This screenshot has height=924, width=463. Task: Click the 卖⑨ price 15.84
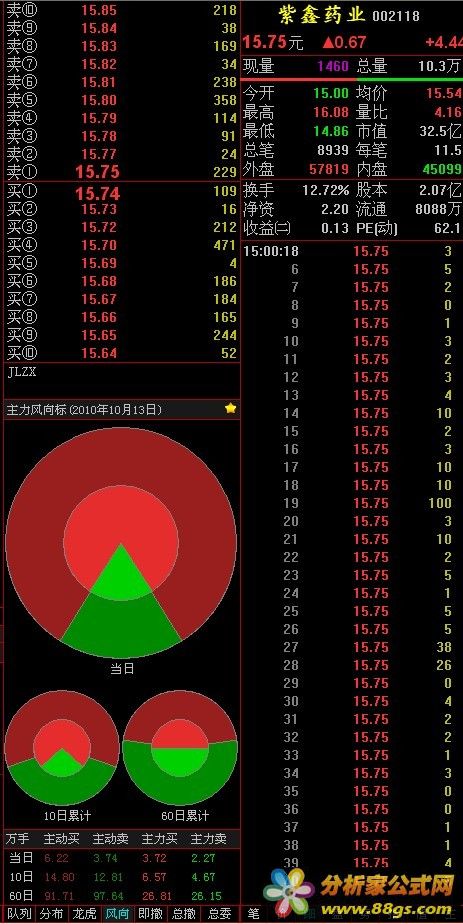[99, 28]
